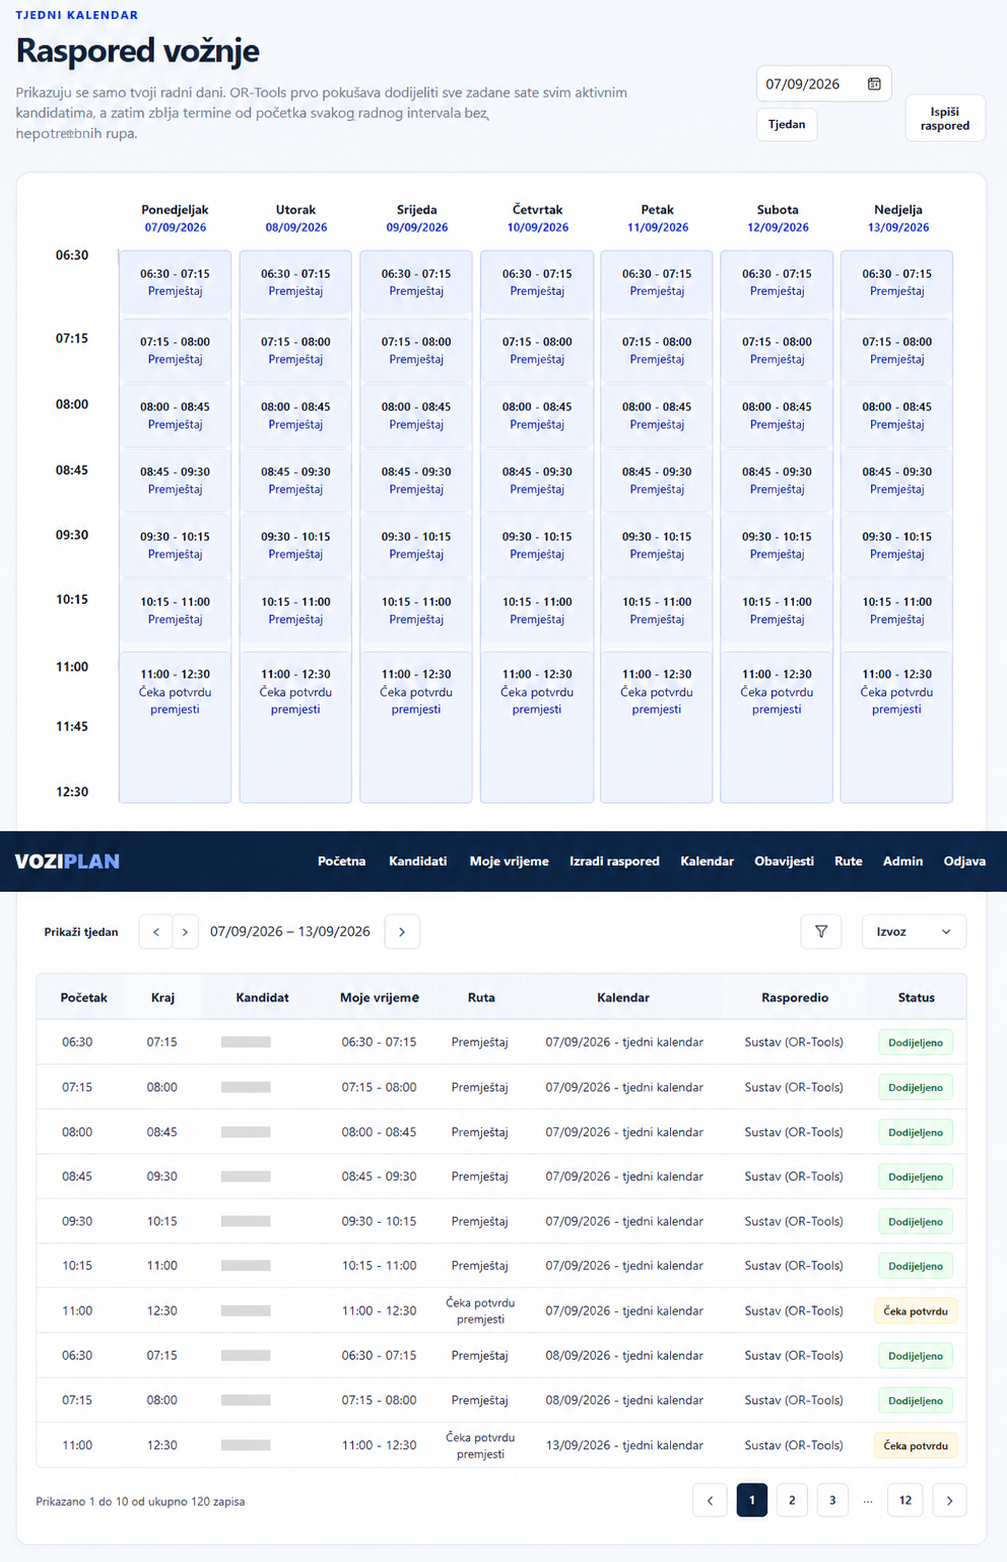Expand the Izvoz export dropdown
1007x1562 pixels.
click(914, 932)
